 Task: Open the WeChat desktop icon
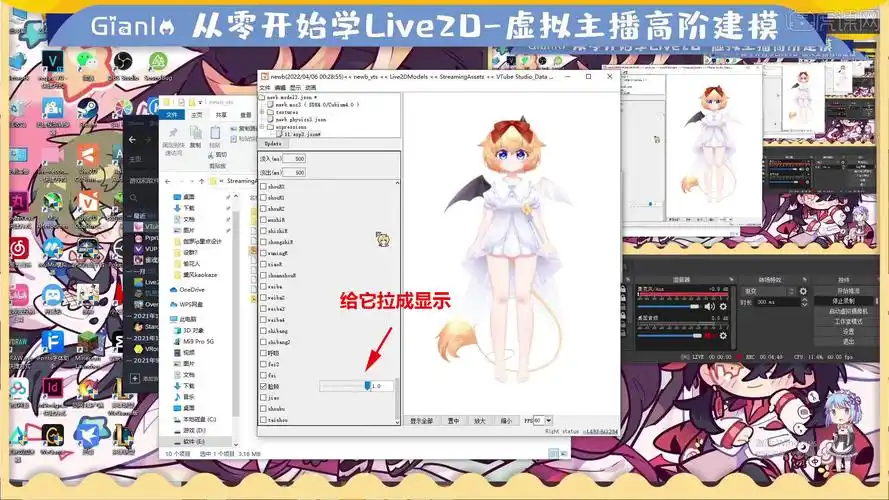point(87,60)
